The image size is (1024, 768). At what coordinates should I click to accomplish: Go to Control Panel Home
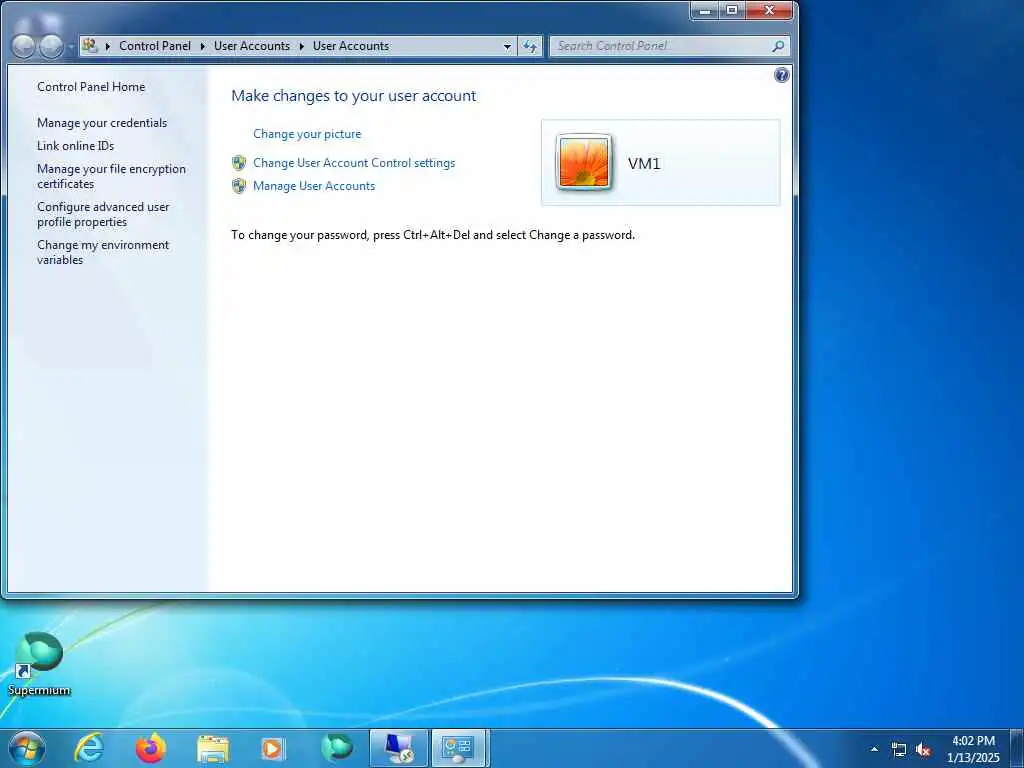(x=91, y=87)
